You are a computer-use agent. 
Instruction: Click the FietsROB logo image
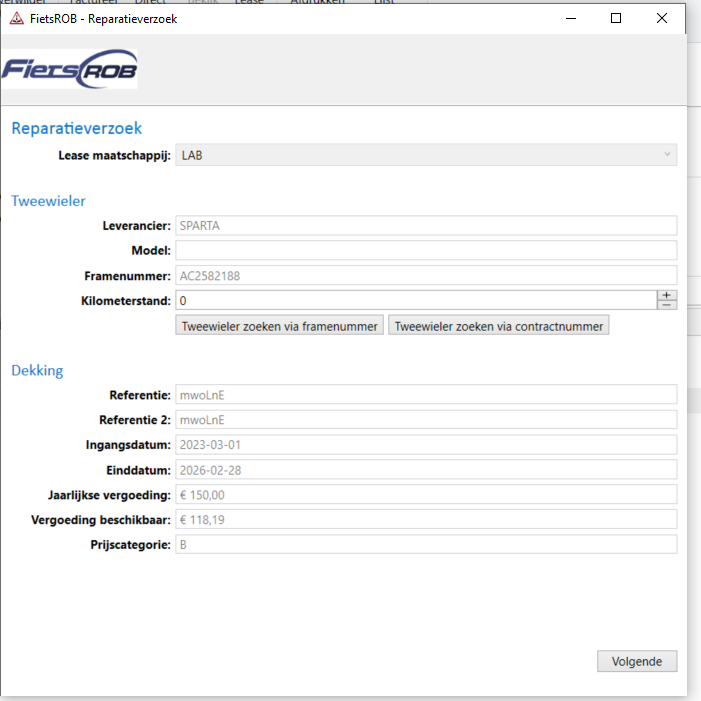click(70, 69)
